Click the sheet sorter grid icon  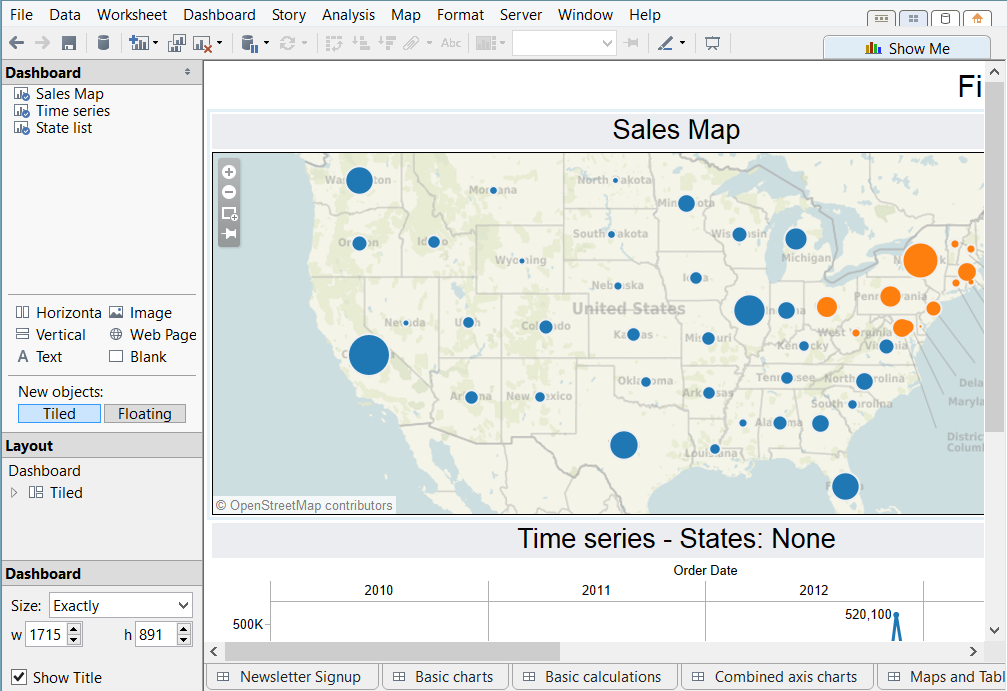coord(913,19)
